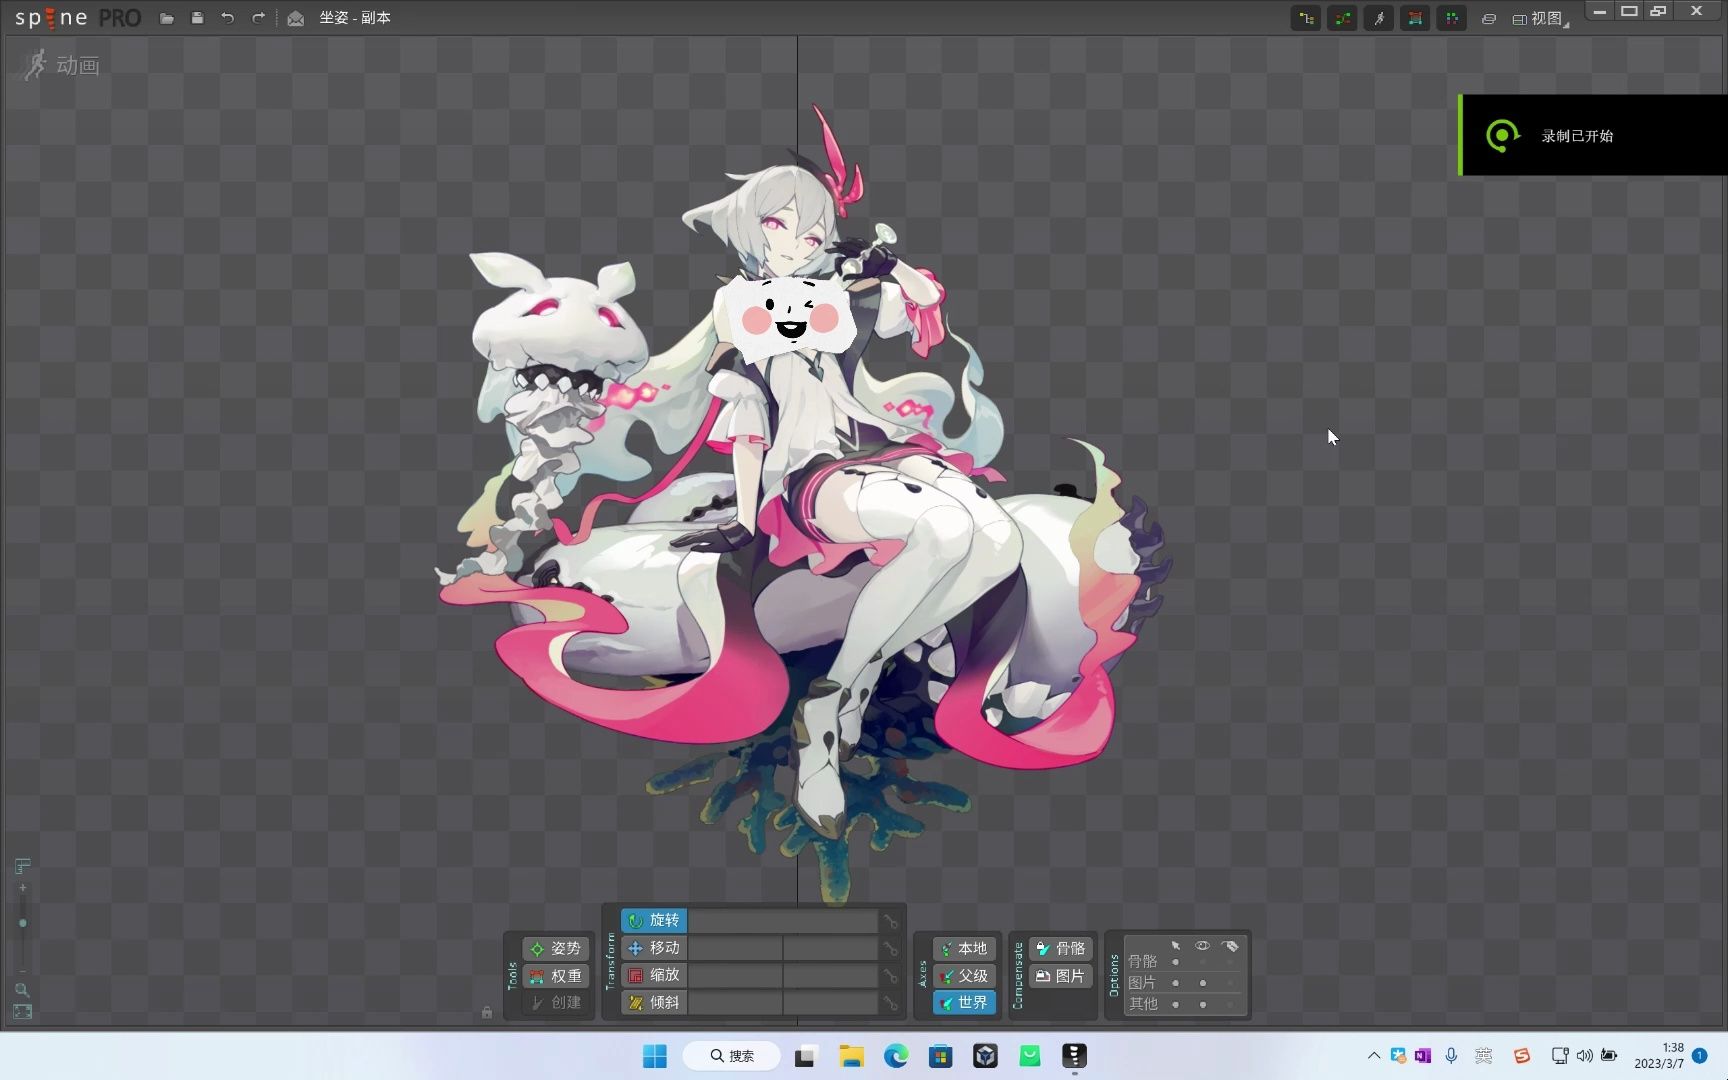The width and height of the screenshot is (1728, 1080).
Task: Open the 视图 views dropdown menu
Action: tap(1540, 19)
